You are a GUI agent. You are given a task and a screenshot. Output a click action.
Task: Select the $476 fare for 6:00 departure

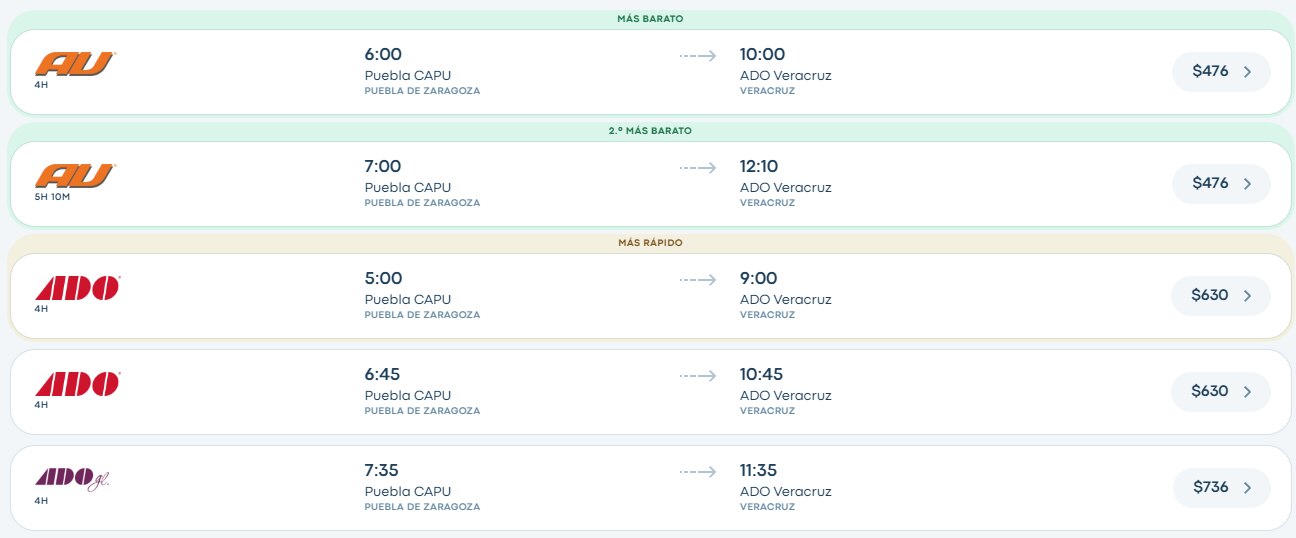pyautogui.click(x=1221, y=72)
